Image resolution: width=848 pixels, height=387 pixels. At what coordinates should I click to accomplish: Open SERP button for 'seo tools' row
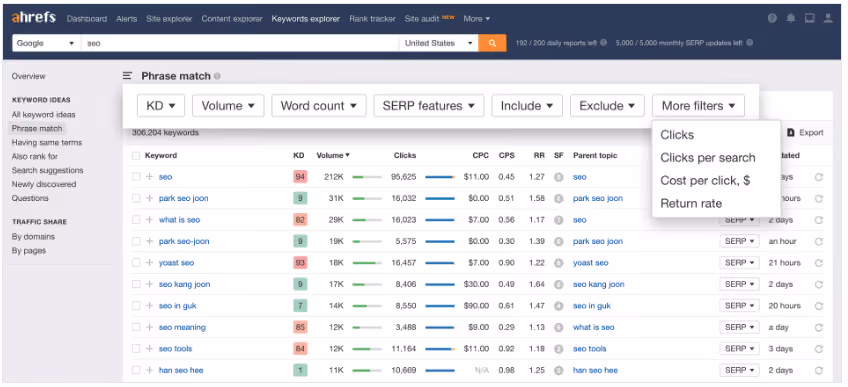pos(739,349)
